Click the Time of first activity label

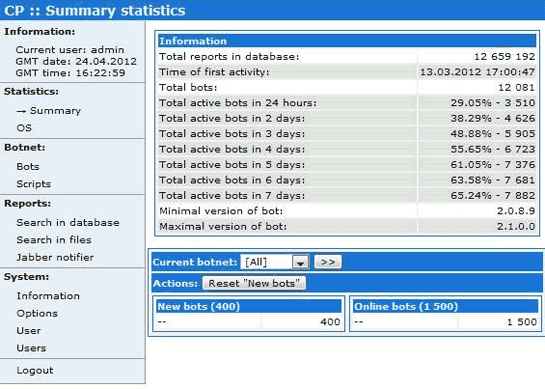pos(214,72)
